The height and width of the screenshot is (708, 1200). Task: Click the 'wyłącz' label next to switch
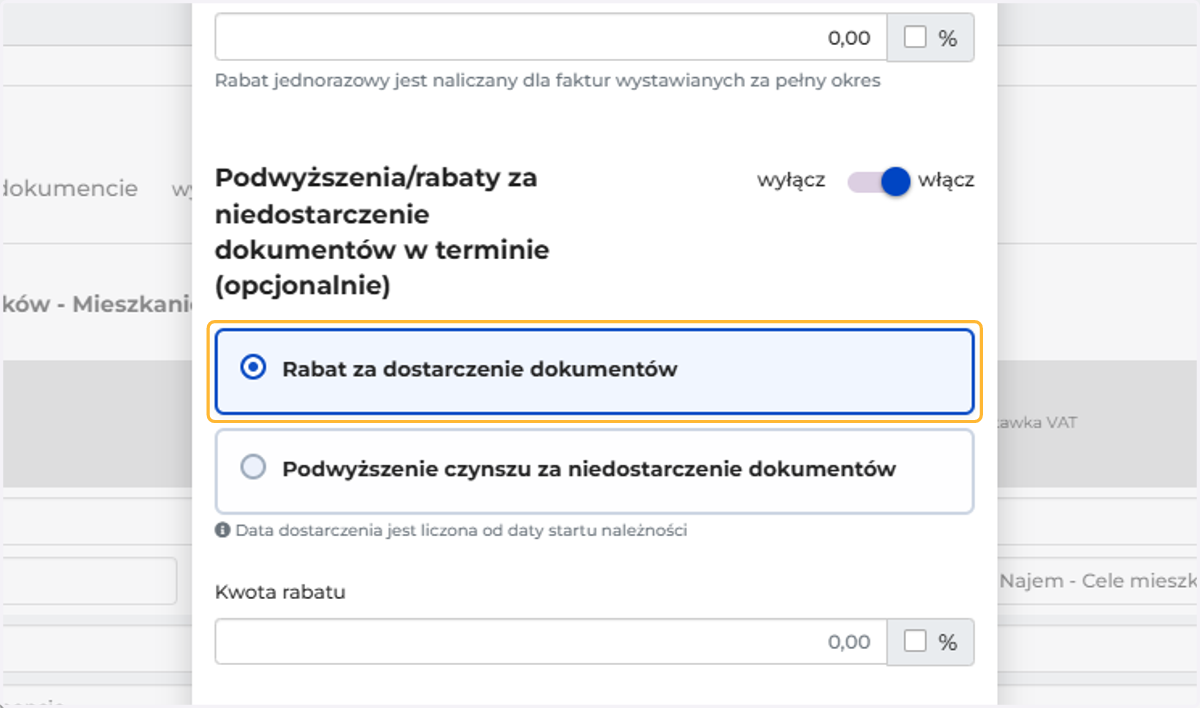coord(791,181)
